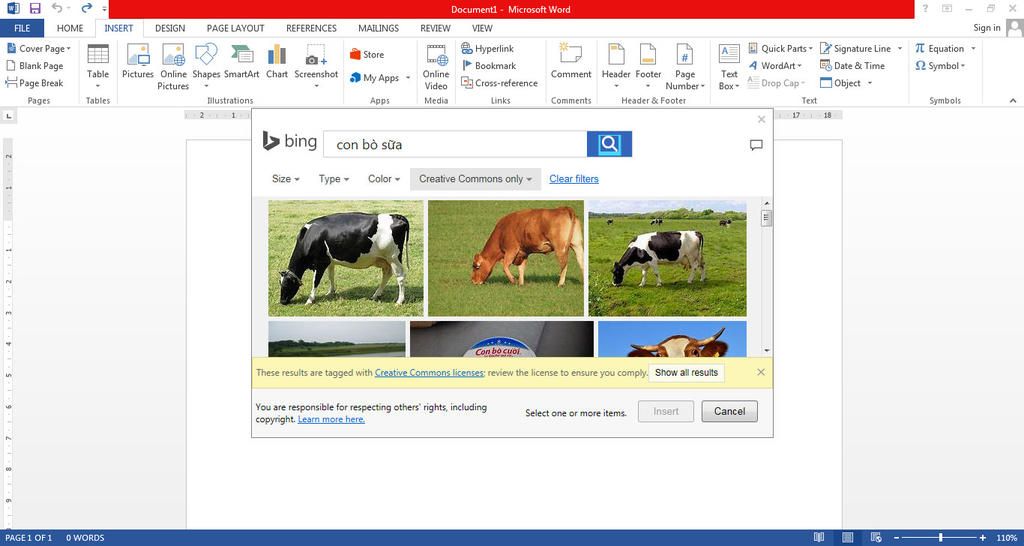
Task: Insert Date & Time
Action: click(852, 65)
